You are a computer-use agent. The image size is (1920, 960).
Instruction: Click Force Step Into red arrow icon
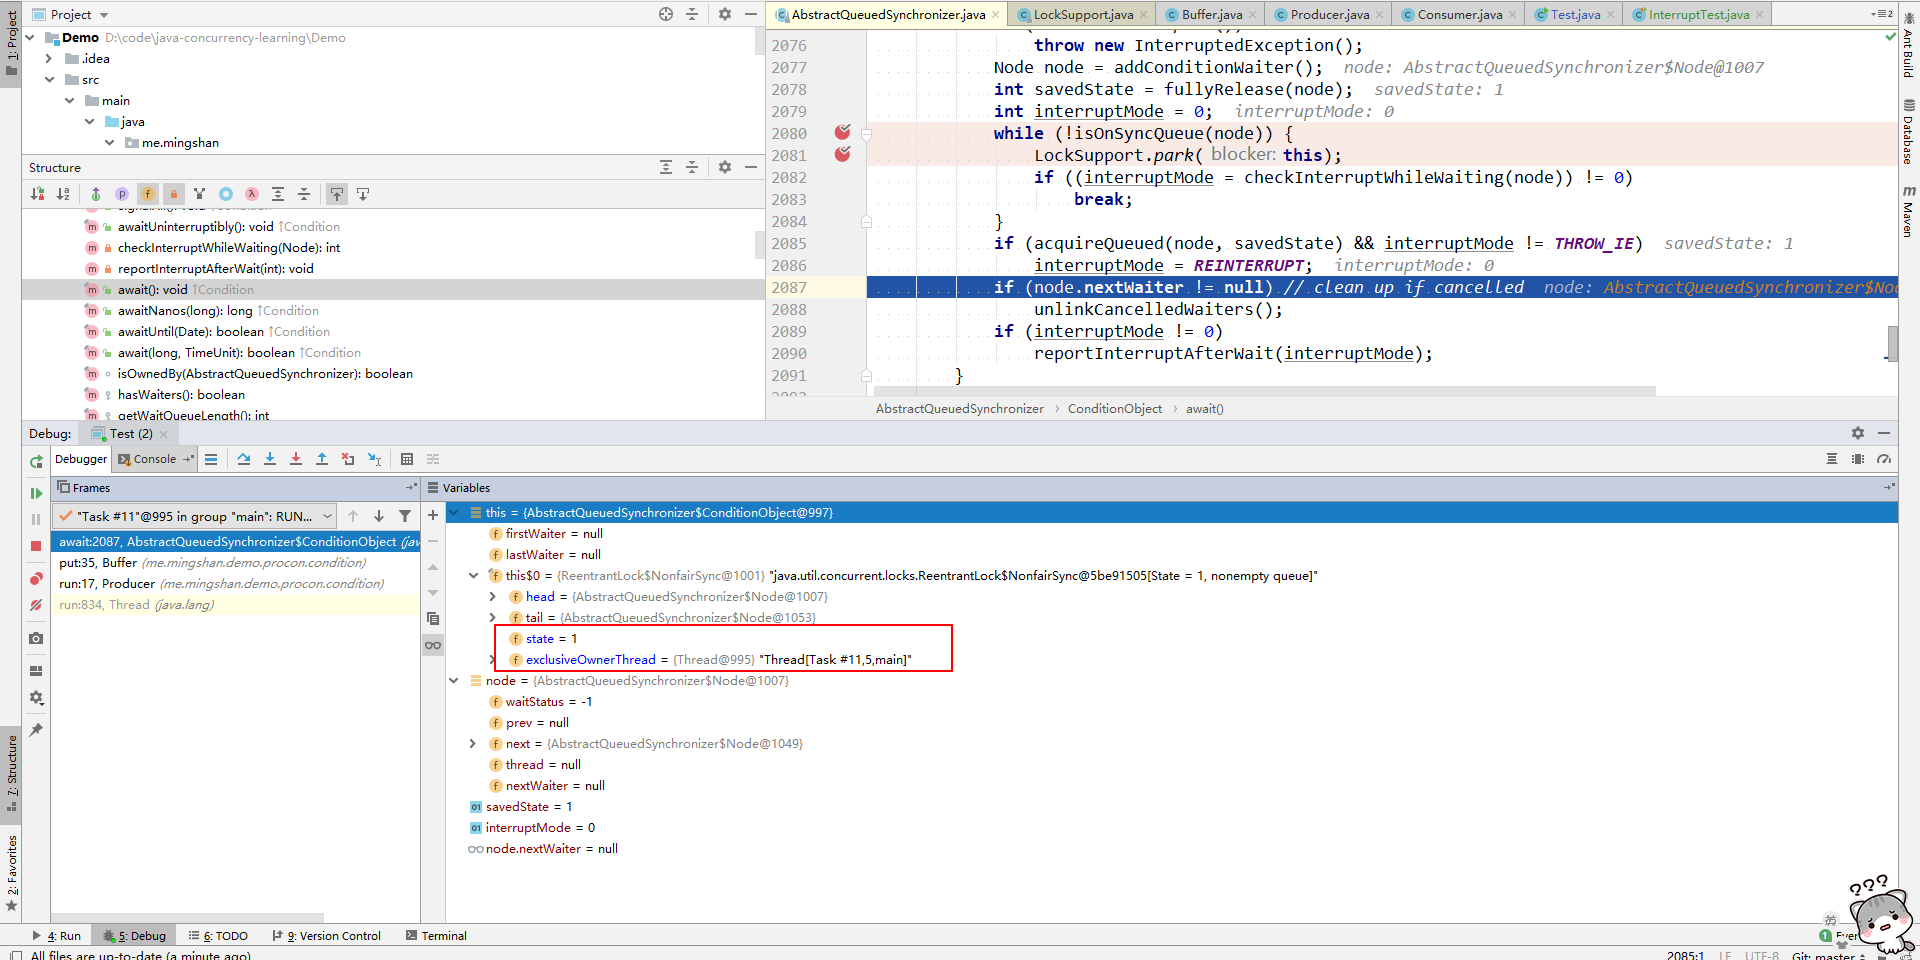tap(296, 459)
